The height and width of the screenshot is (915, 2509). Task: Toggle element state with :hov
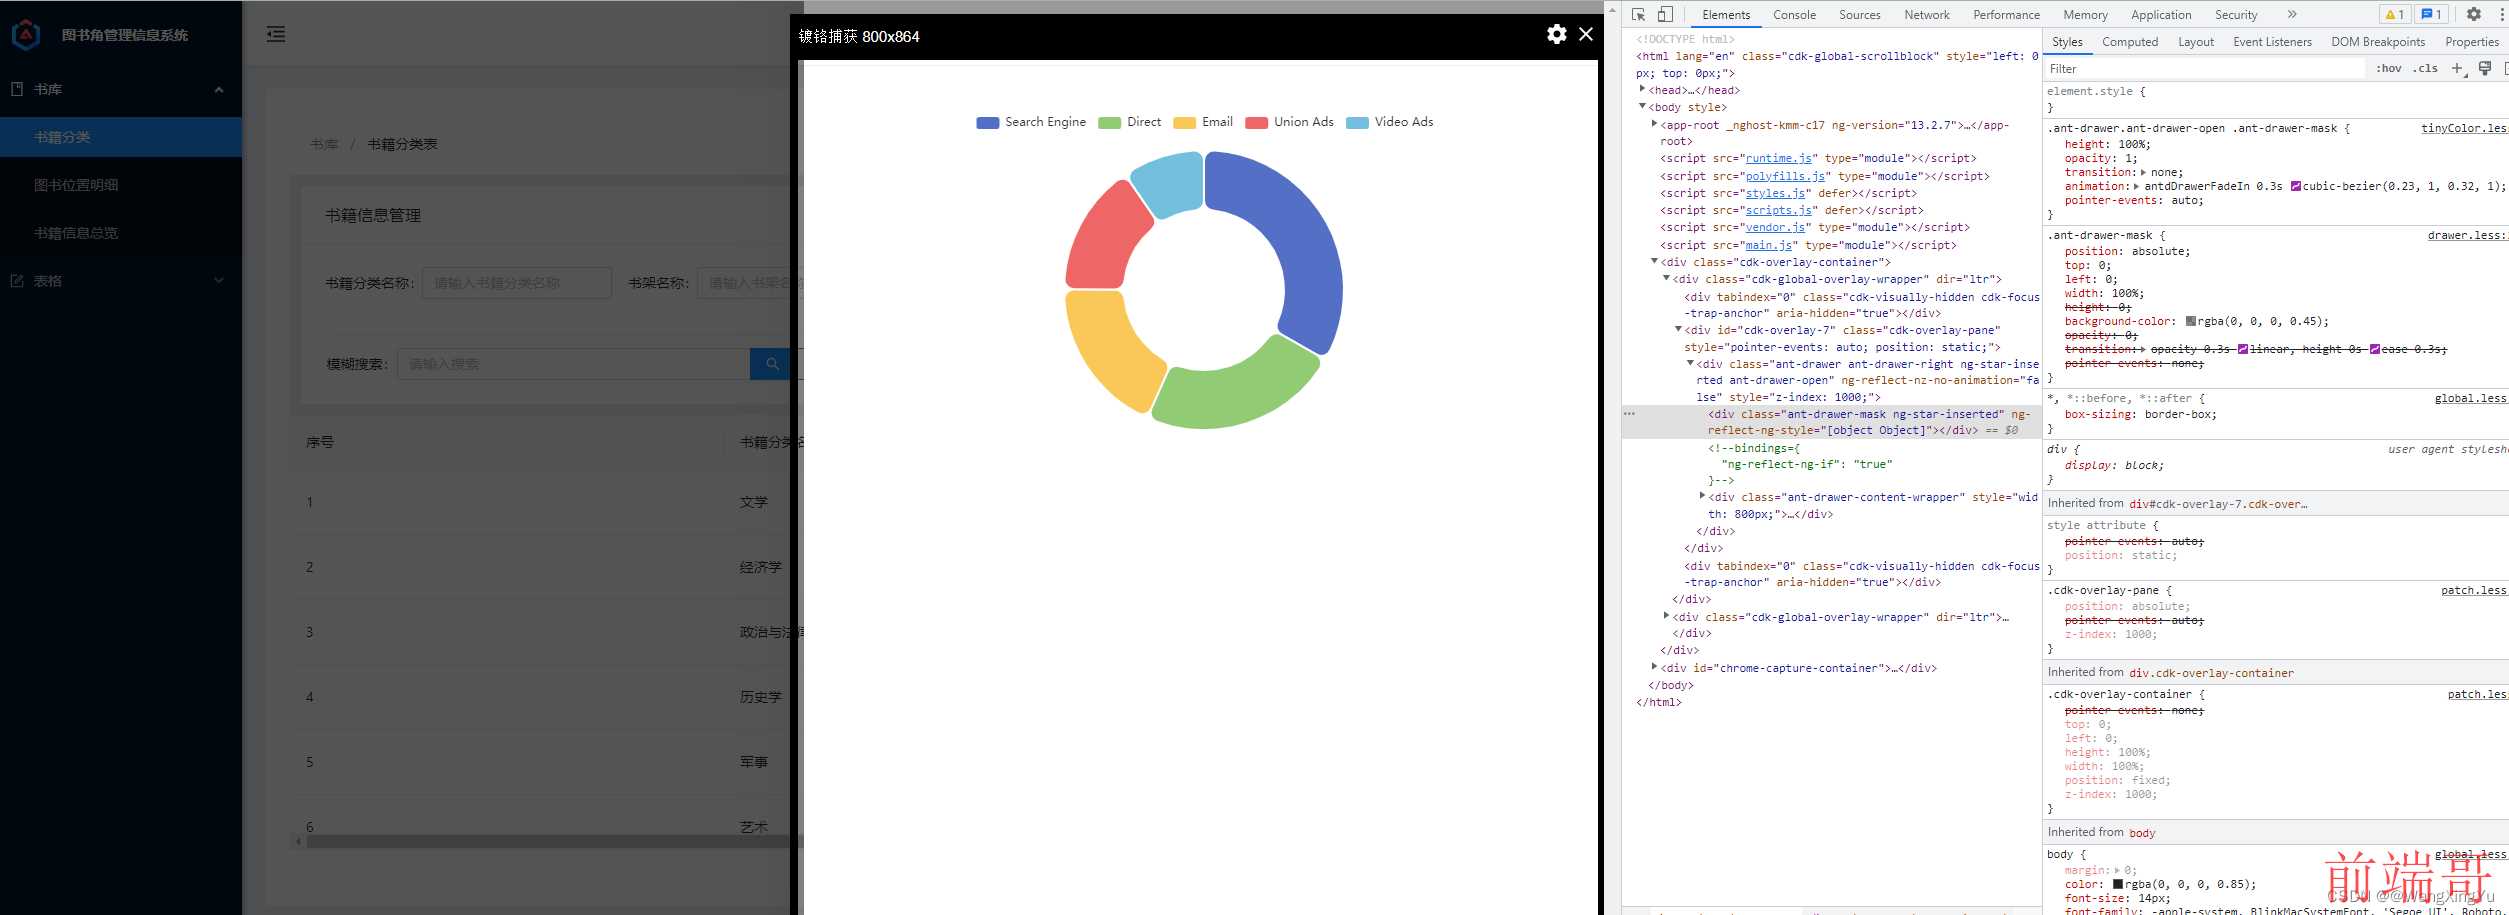[2388, 68]
